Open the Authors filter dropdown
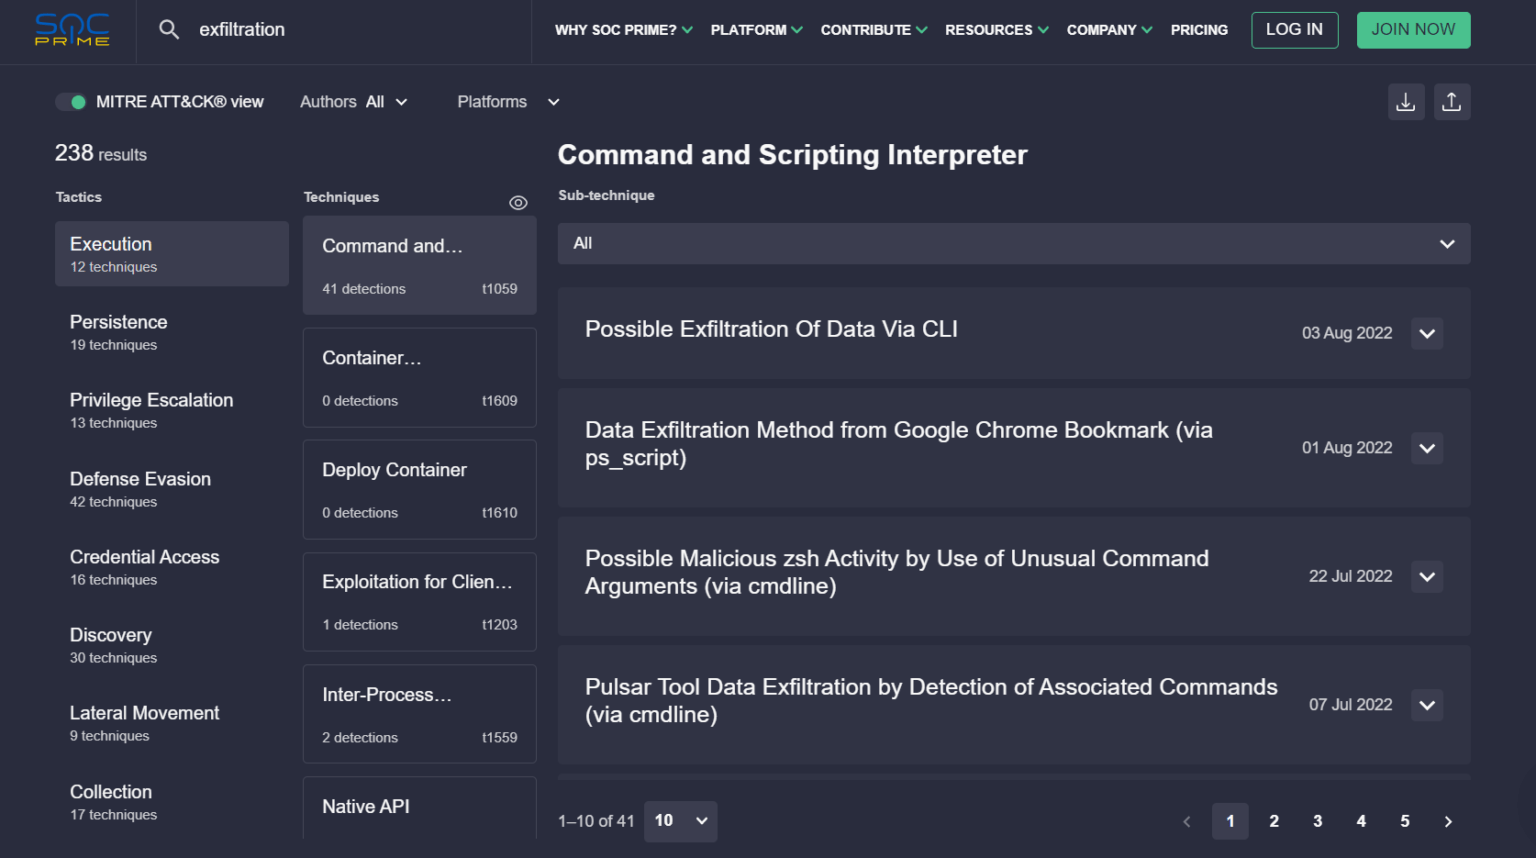The image size is (1536, 858). (354, 102)
